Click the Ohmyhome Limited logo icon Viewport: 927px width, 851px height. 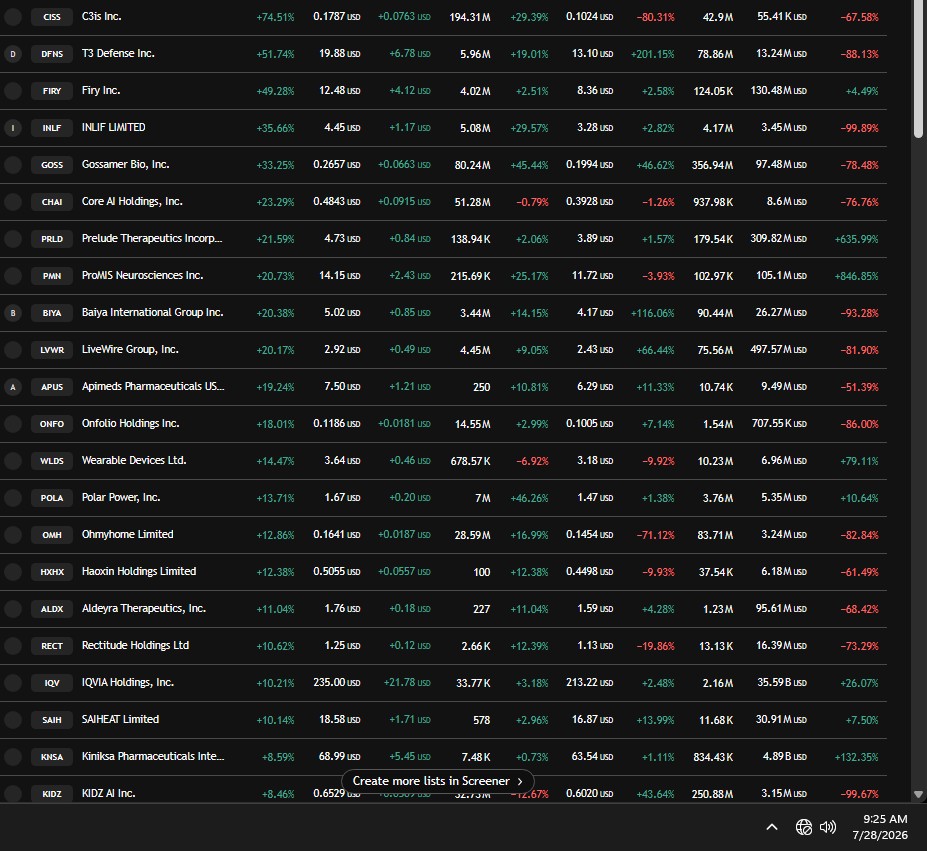pyautogui.click(x=13, y=535)
